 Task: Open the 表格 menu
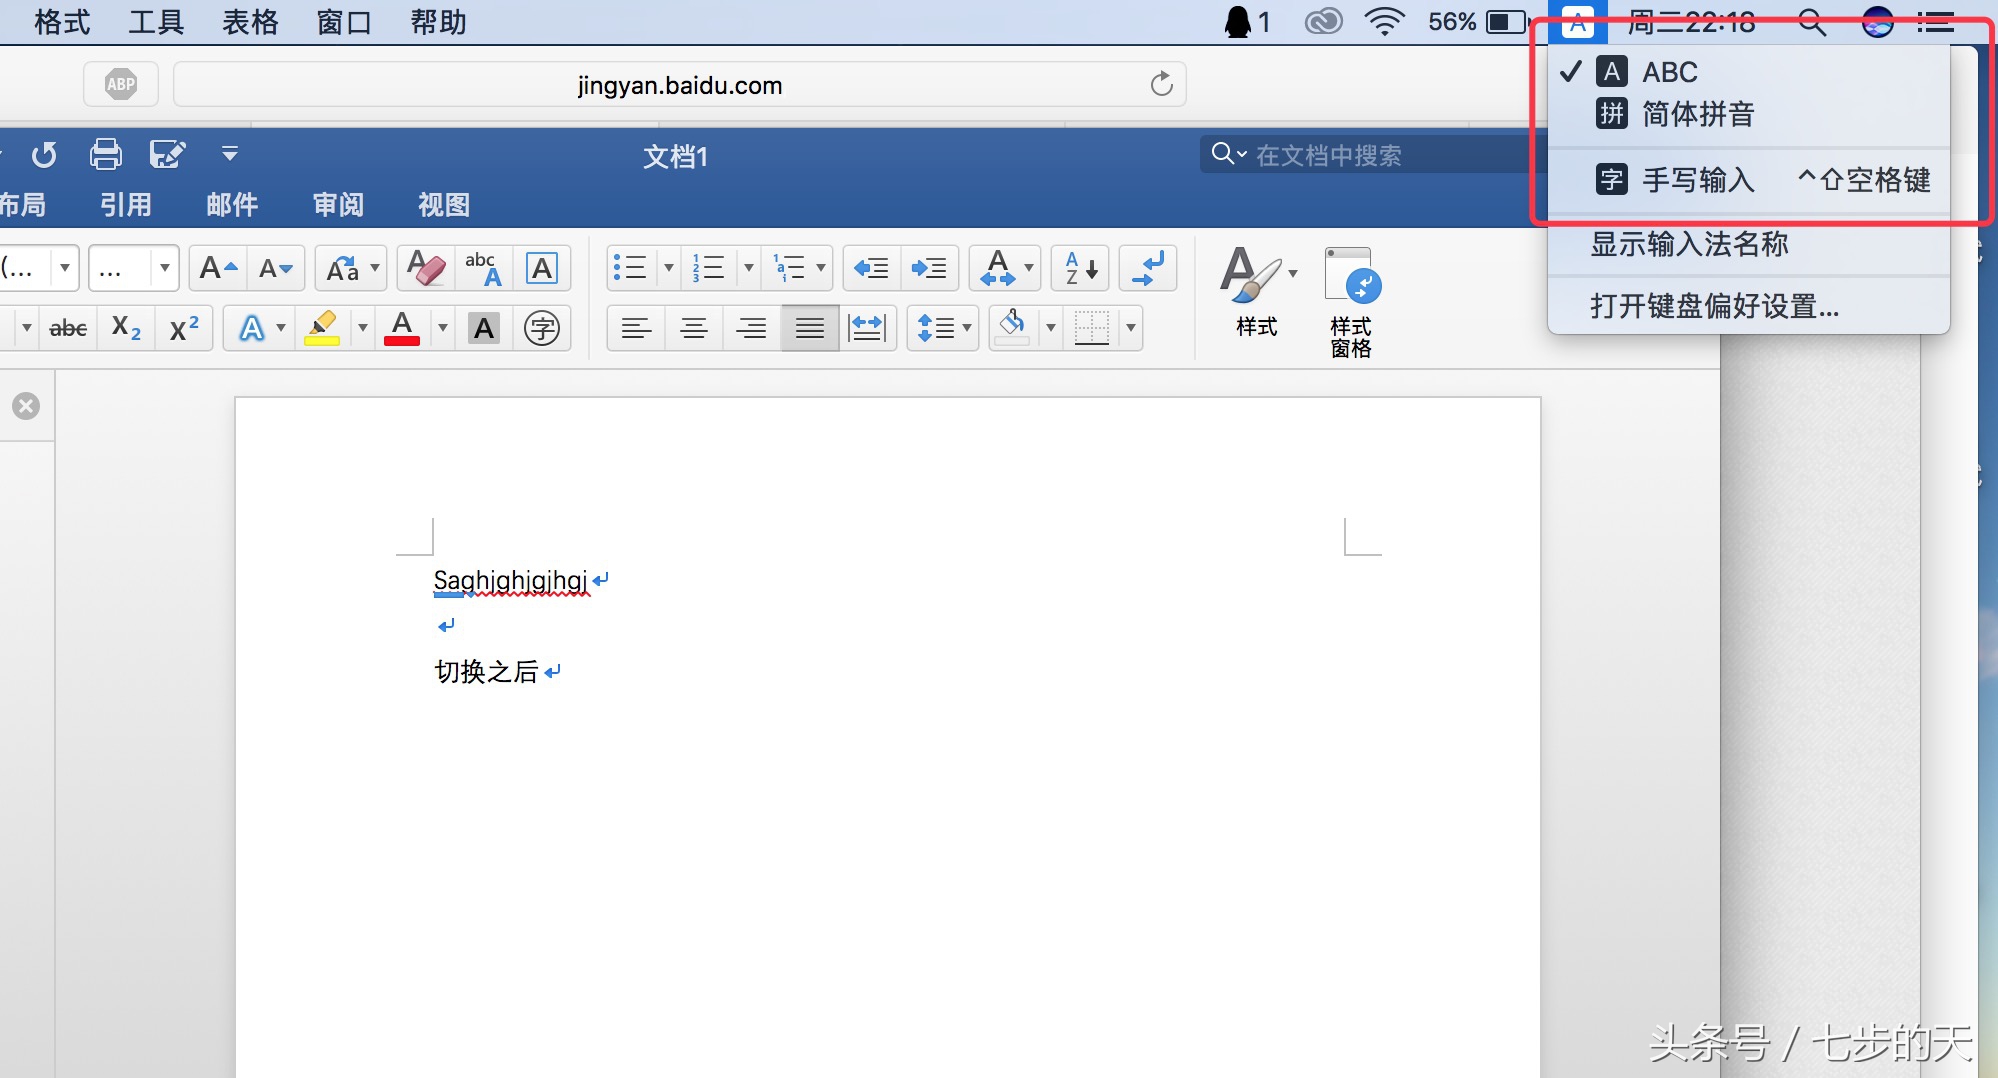click(x=250, y=22)
